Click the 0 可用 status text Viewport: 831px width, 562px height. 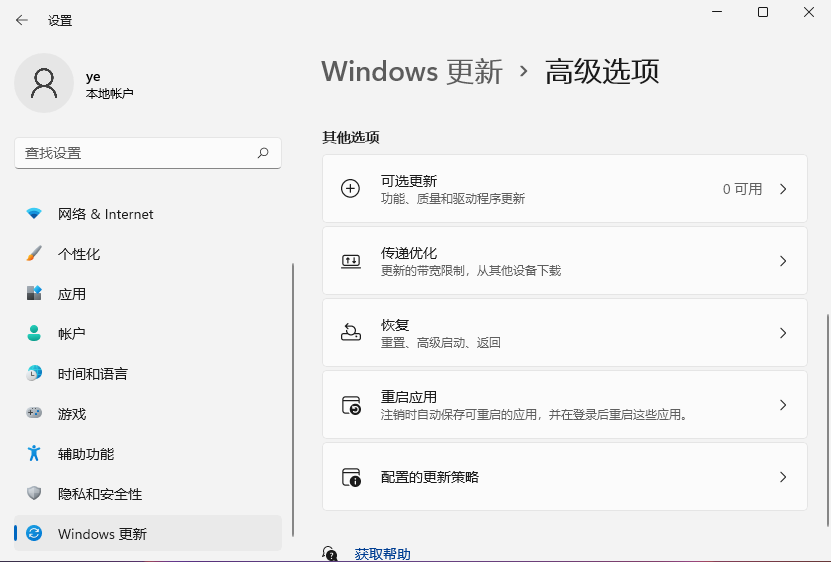[x=742, y=189]
